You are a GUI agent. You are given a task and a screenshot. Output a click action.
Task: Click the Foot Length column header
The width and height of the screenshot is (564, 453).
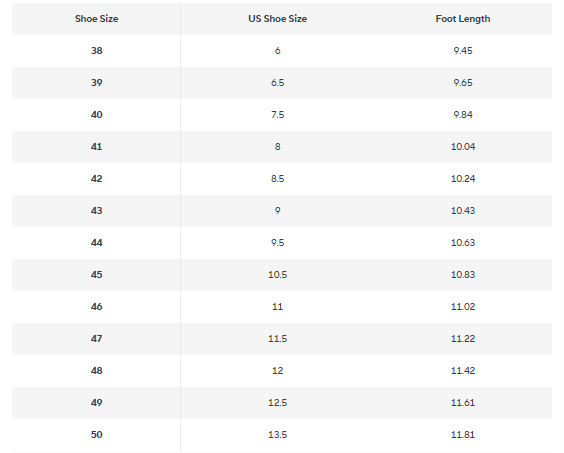[463, 19]
